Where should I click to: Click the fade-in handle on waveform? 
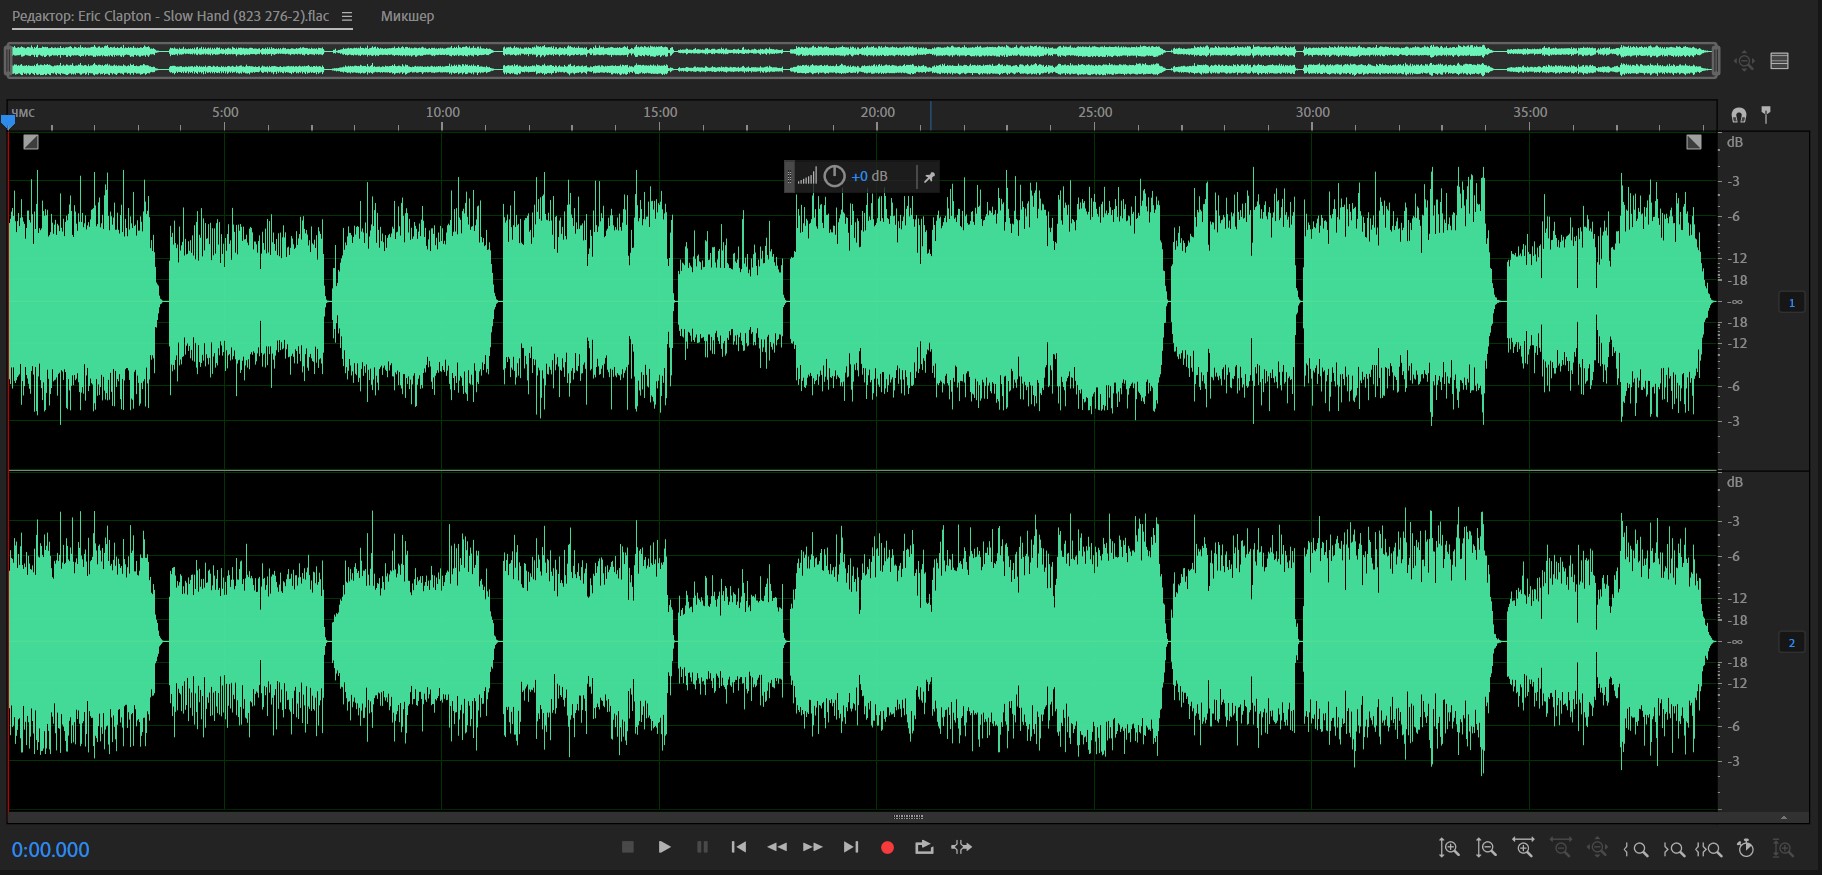[31, 142]
